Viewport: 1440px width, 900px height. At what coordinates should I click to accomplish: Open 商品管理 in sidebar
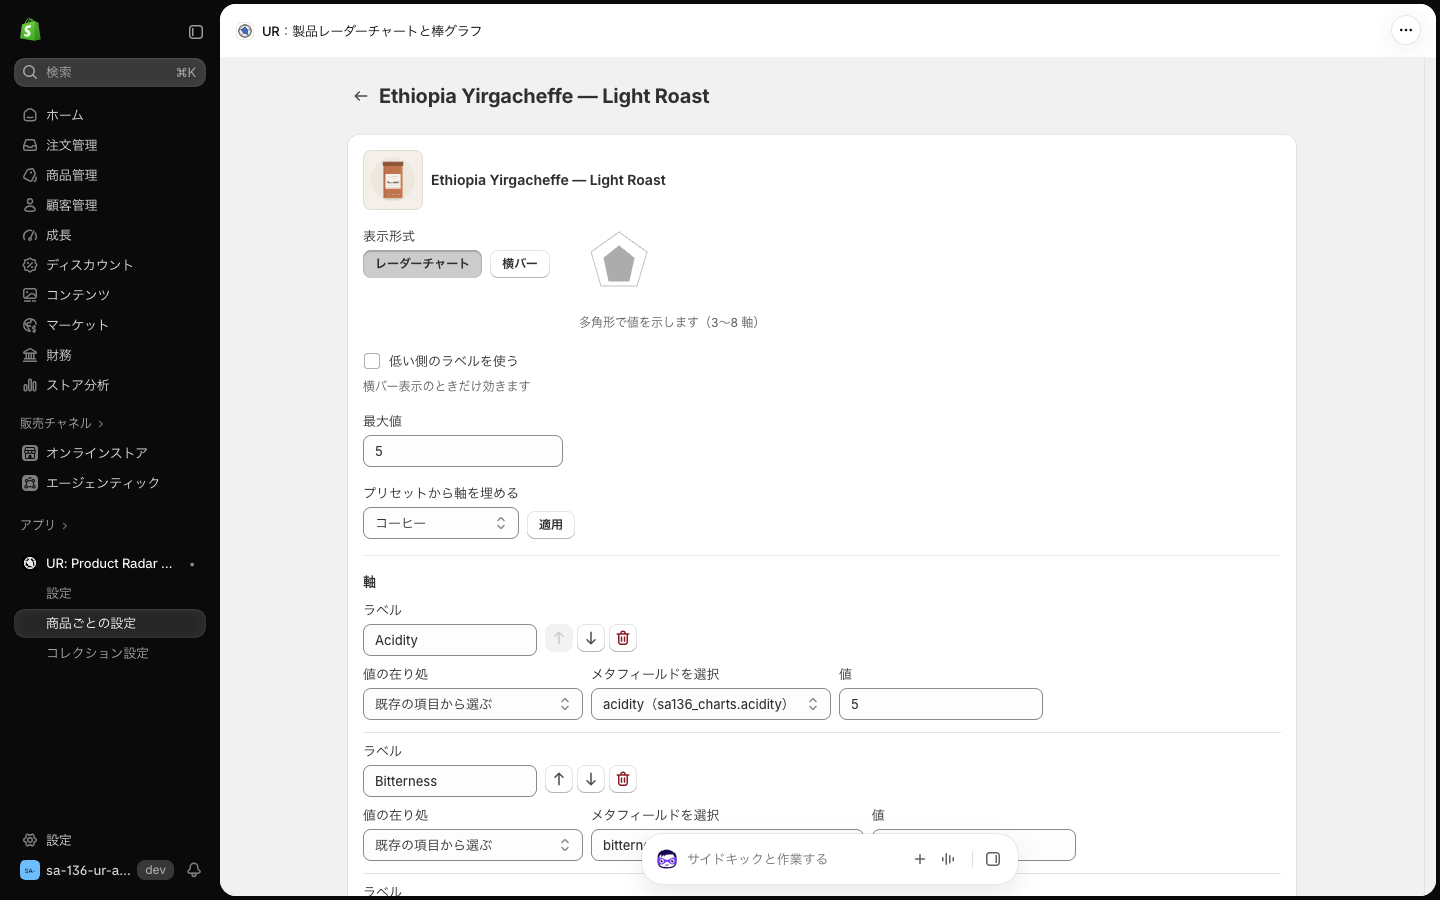(x=110, y=175)
